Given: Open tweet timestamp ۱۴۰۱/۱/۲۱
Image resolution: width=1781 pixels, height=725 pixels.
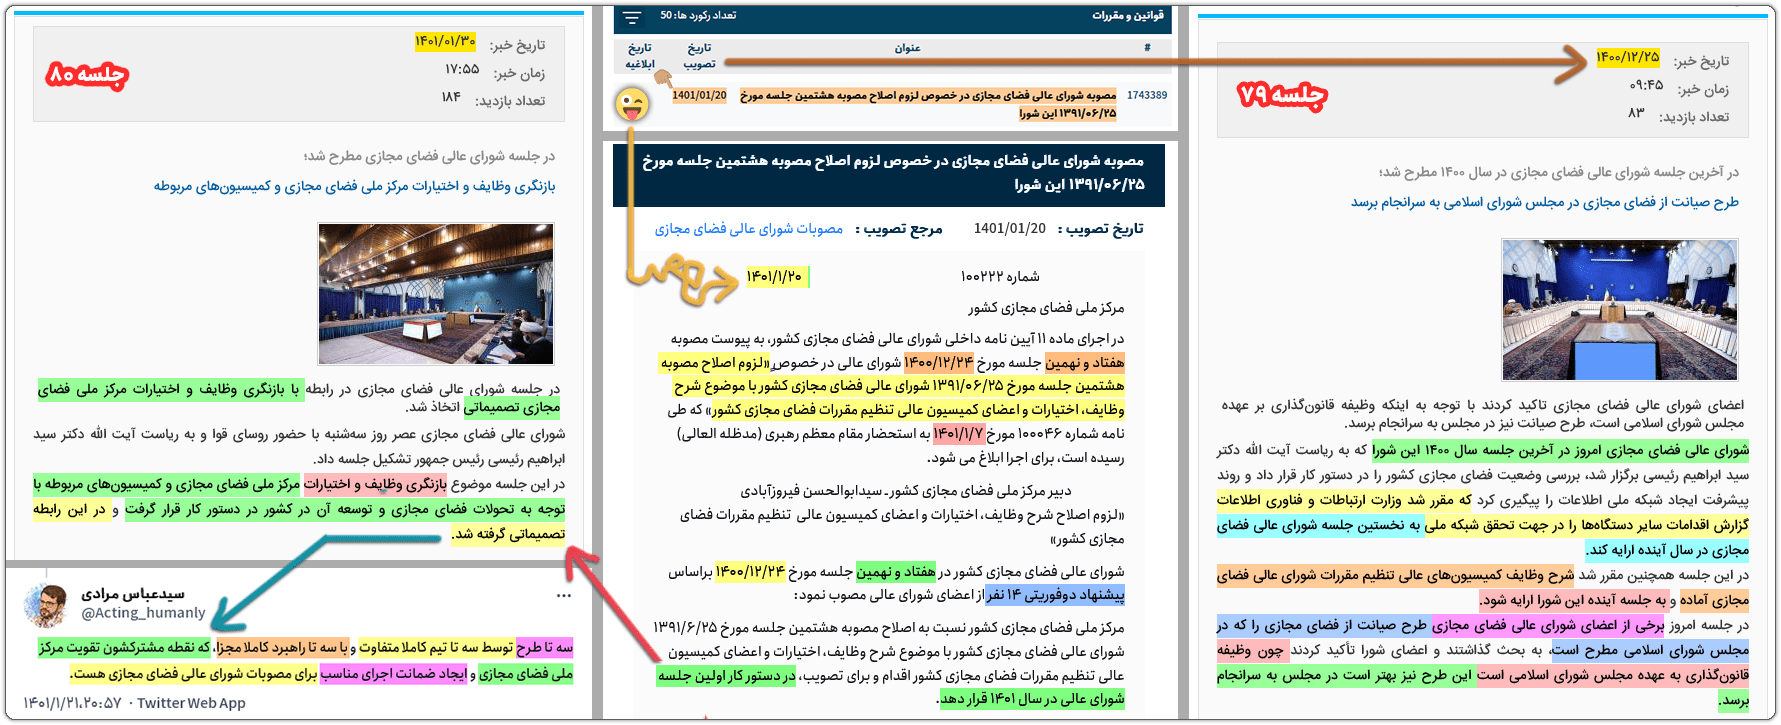Looking at the screenshot, I should pos(72,703).
